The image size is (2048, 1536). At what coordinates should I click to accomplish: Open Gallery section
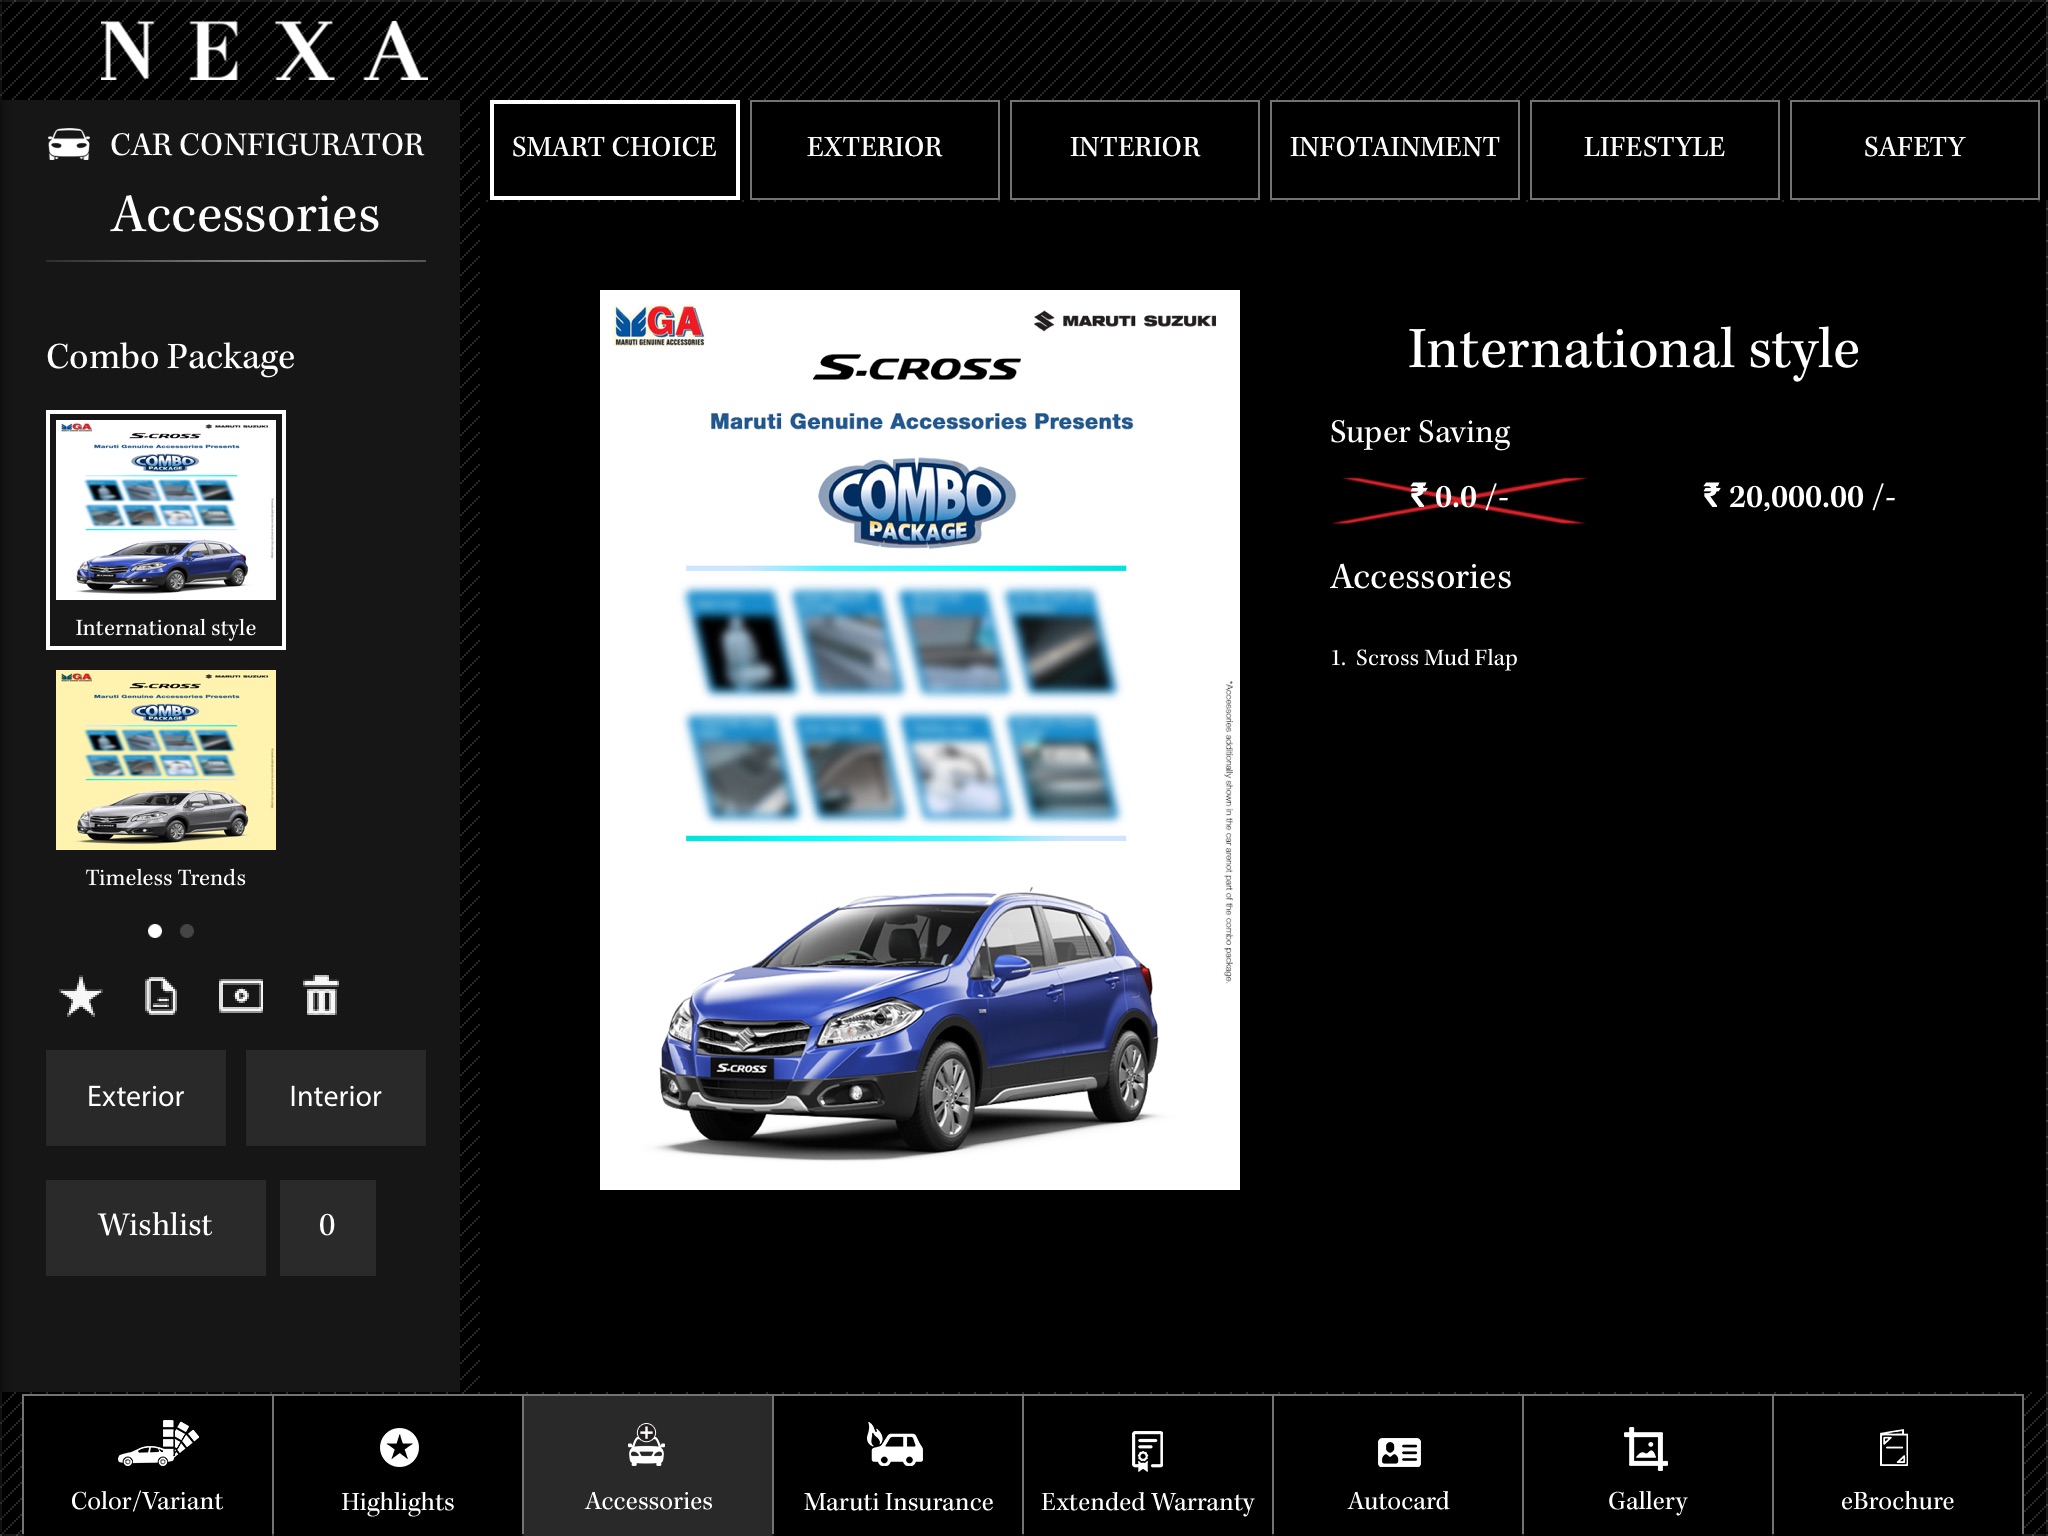click(x=1648, y=1466)
